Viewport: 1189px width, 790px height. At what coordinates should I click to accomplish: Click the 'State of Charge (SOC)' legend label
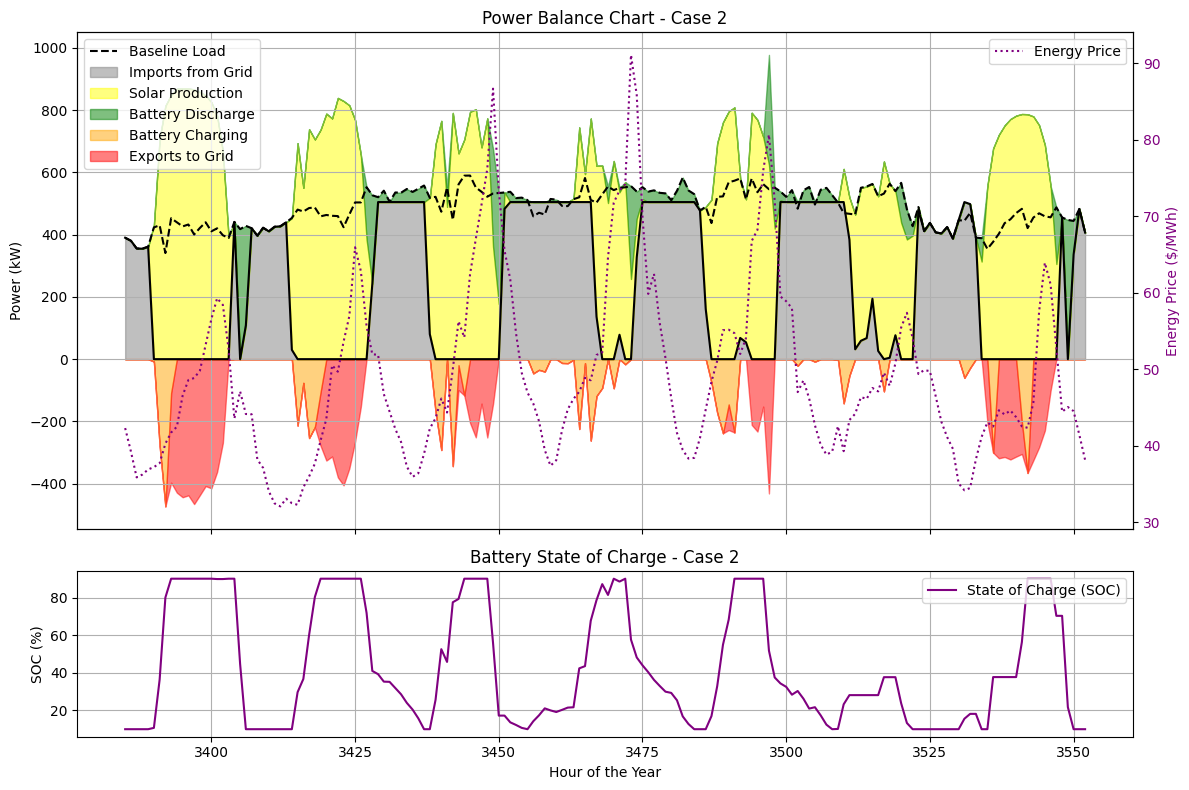coord(1043,590)
